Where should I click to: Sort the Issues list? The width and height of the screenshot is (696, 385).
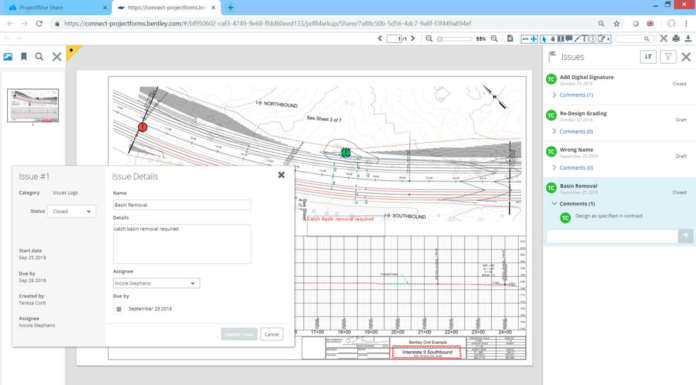coord(648,57)
